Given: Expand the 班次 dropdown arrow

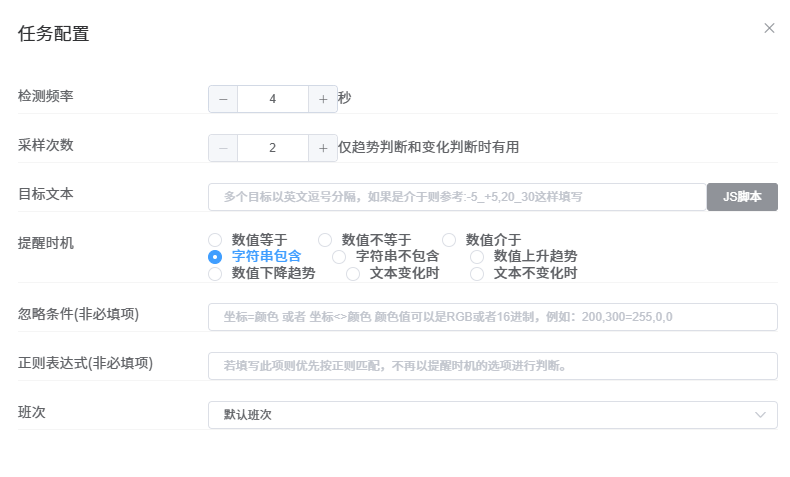Looking at the screenshot, I should tap(761, 415).
